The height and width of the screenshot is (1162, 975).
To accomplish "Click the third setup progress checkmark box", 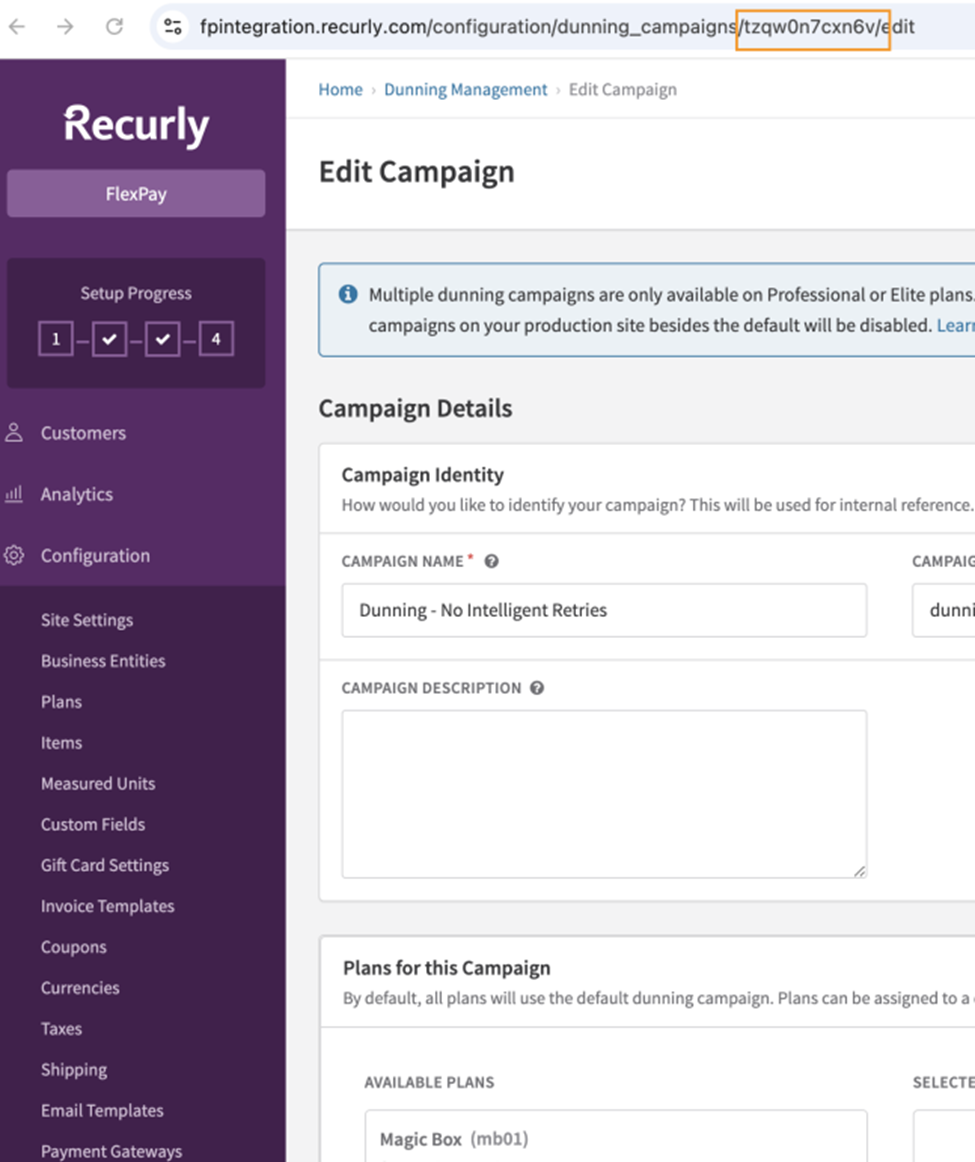I will coord(162,339).
